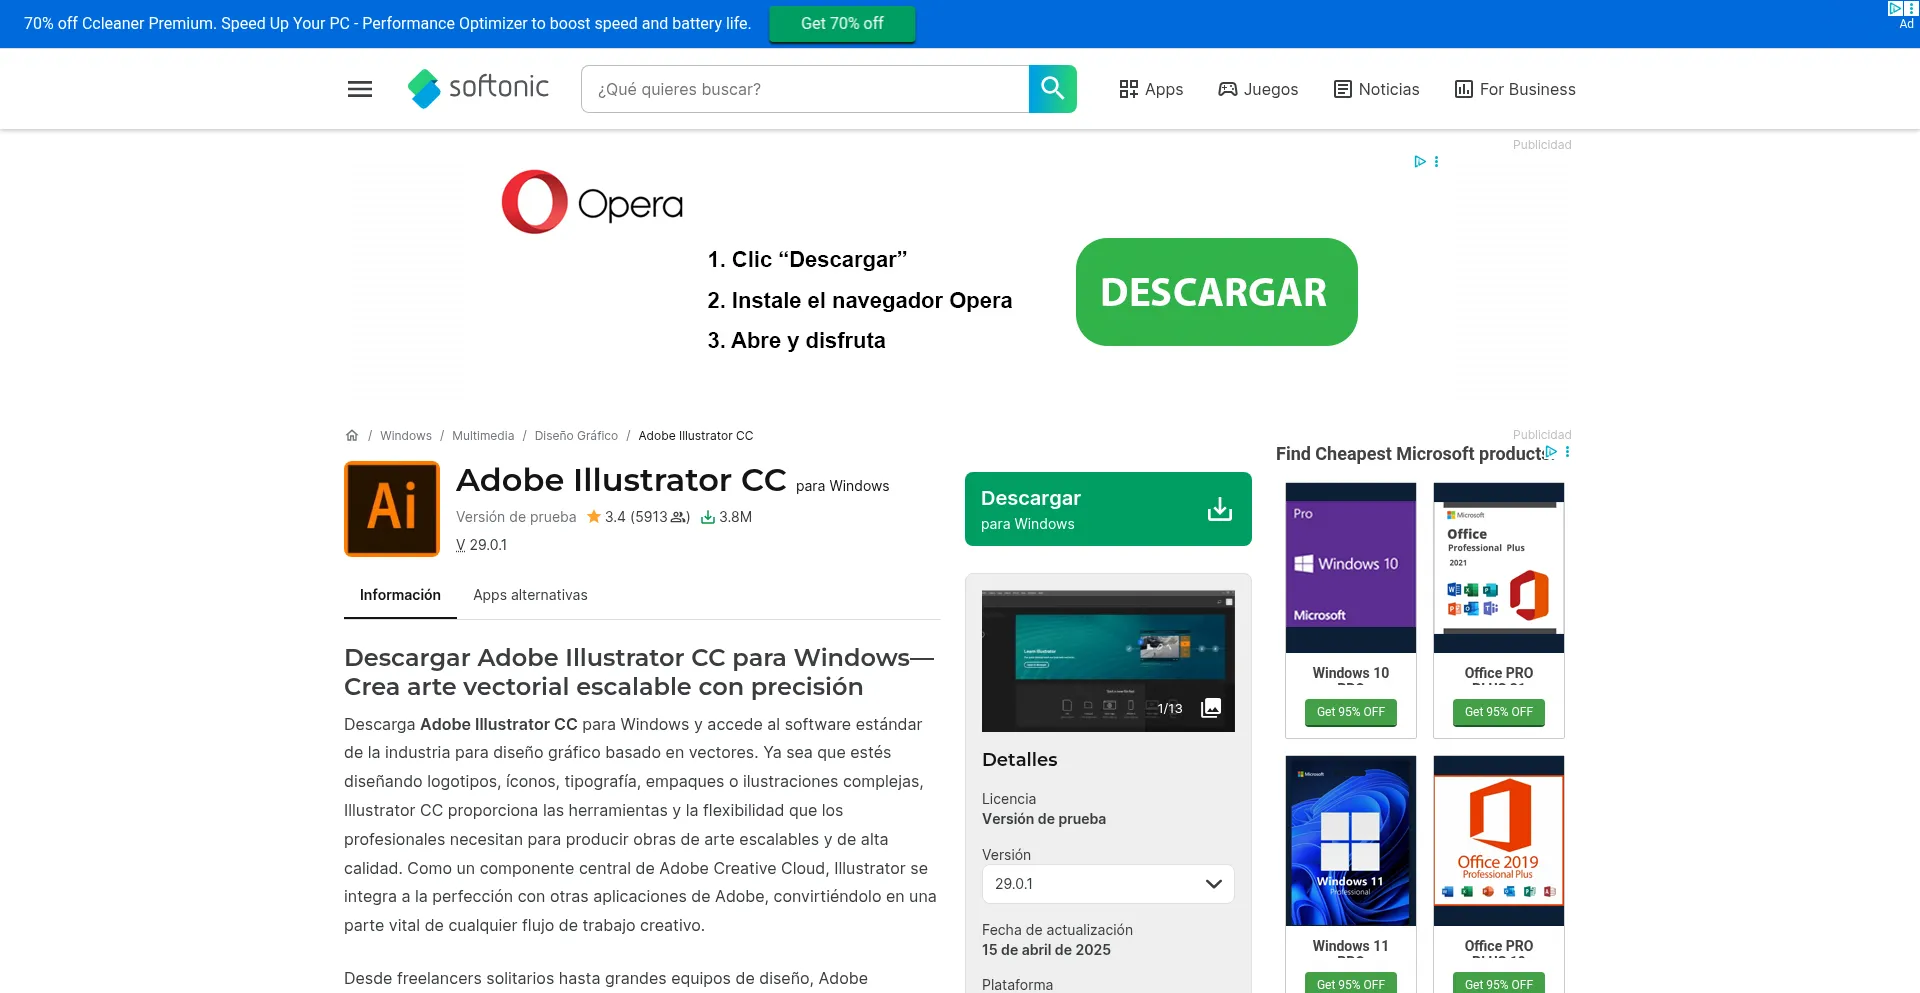Image resolution: width=1920 pixels, height=993 pixels.
Task: Click the AdChoices icon on Opera ad
Action: [x=1419, y=162]
